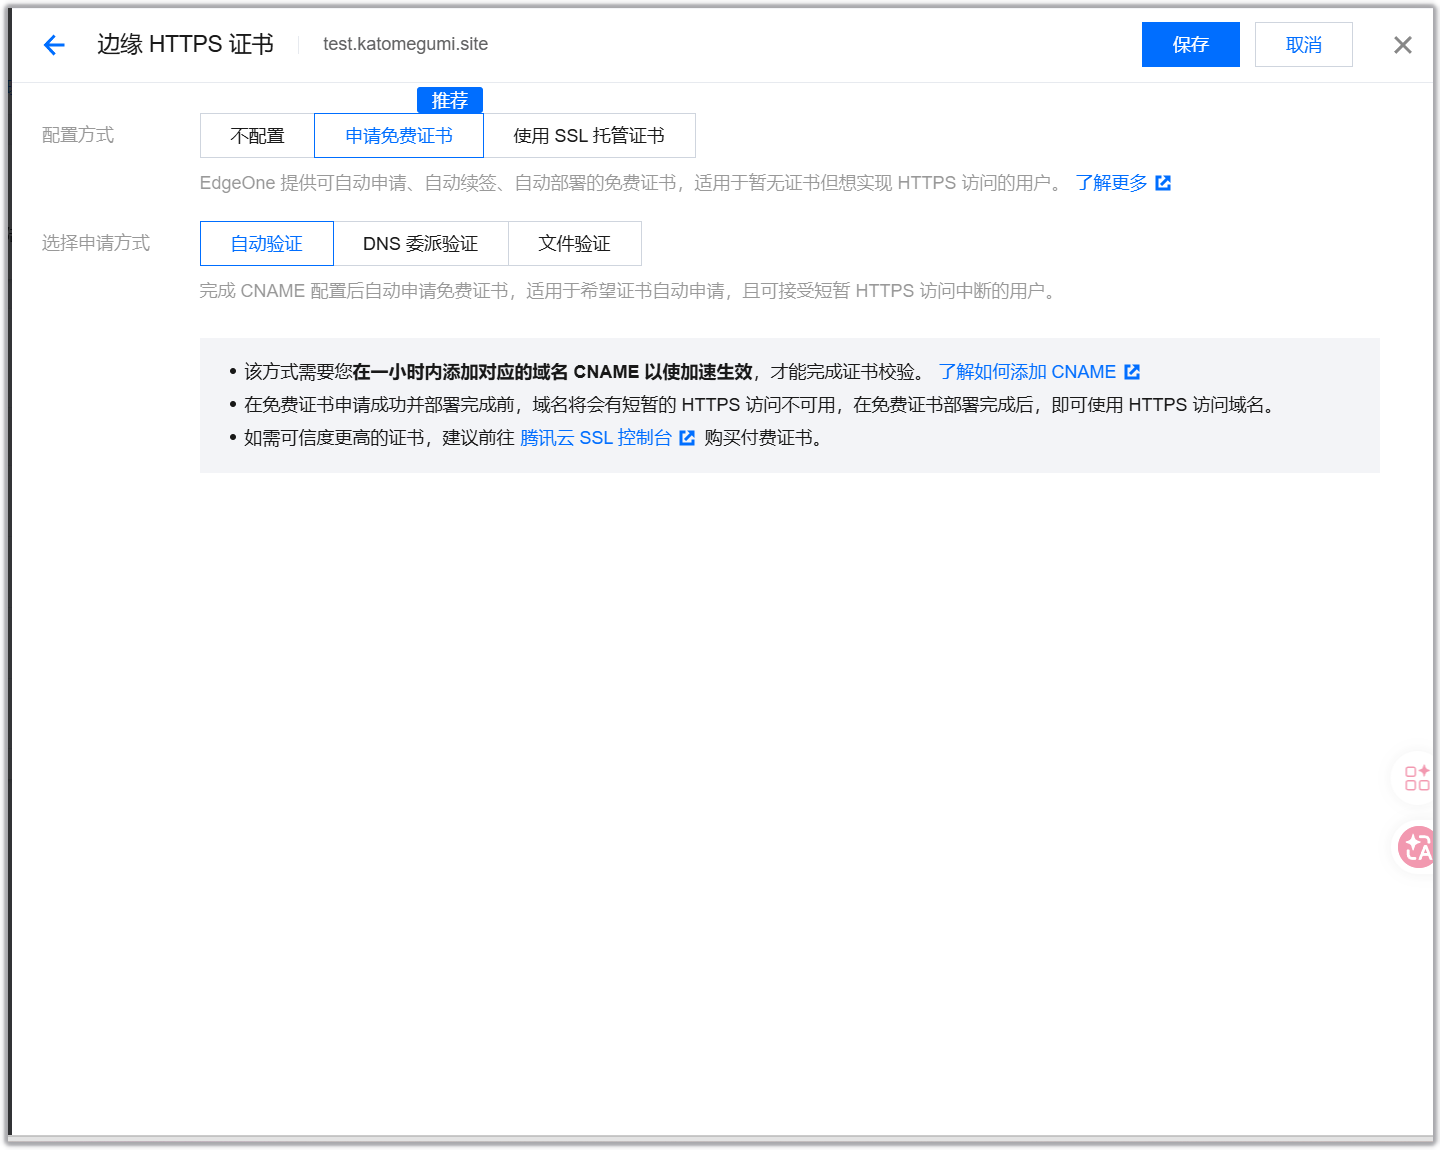Screen dimensions: 1441x1150
Task: Click the 选择申请方式 label
Action: tap(96, 243)
